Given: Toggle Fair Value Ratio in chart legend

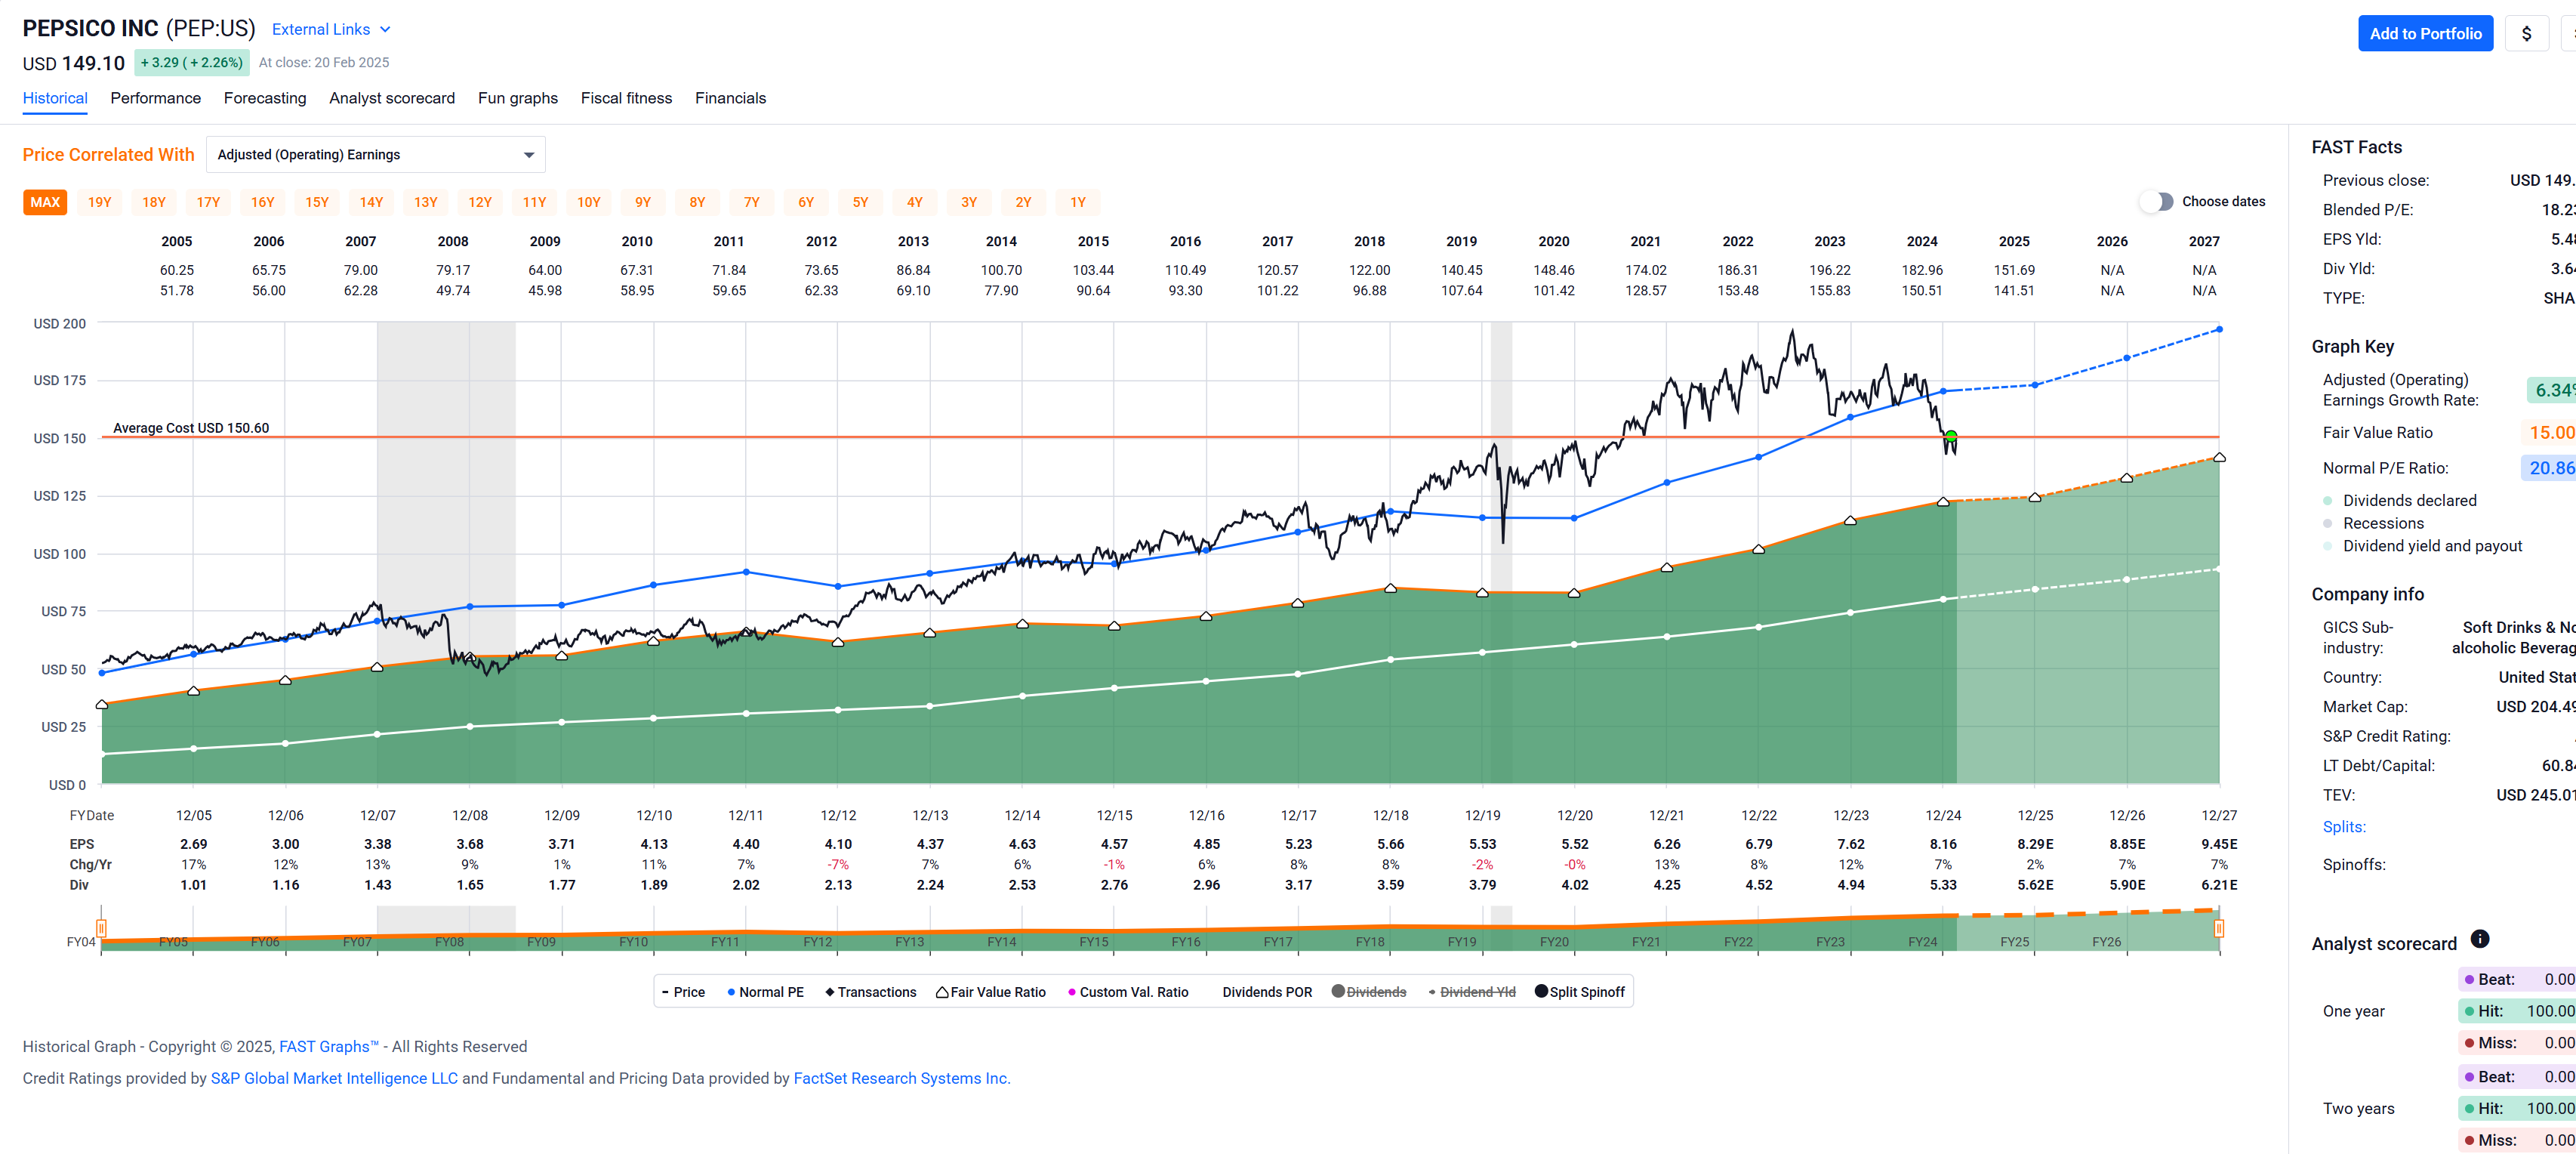Looking at the screenshot, I should pyautogui.click(x=990, y=992).
